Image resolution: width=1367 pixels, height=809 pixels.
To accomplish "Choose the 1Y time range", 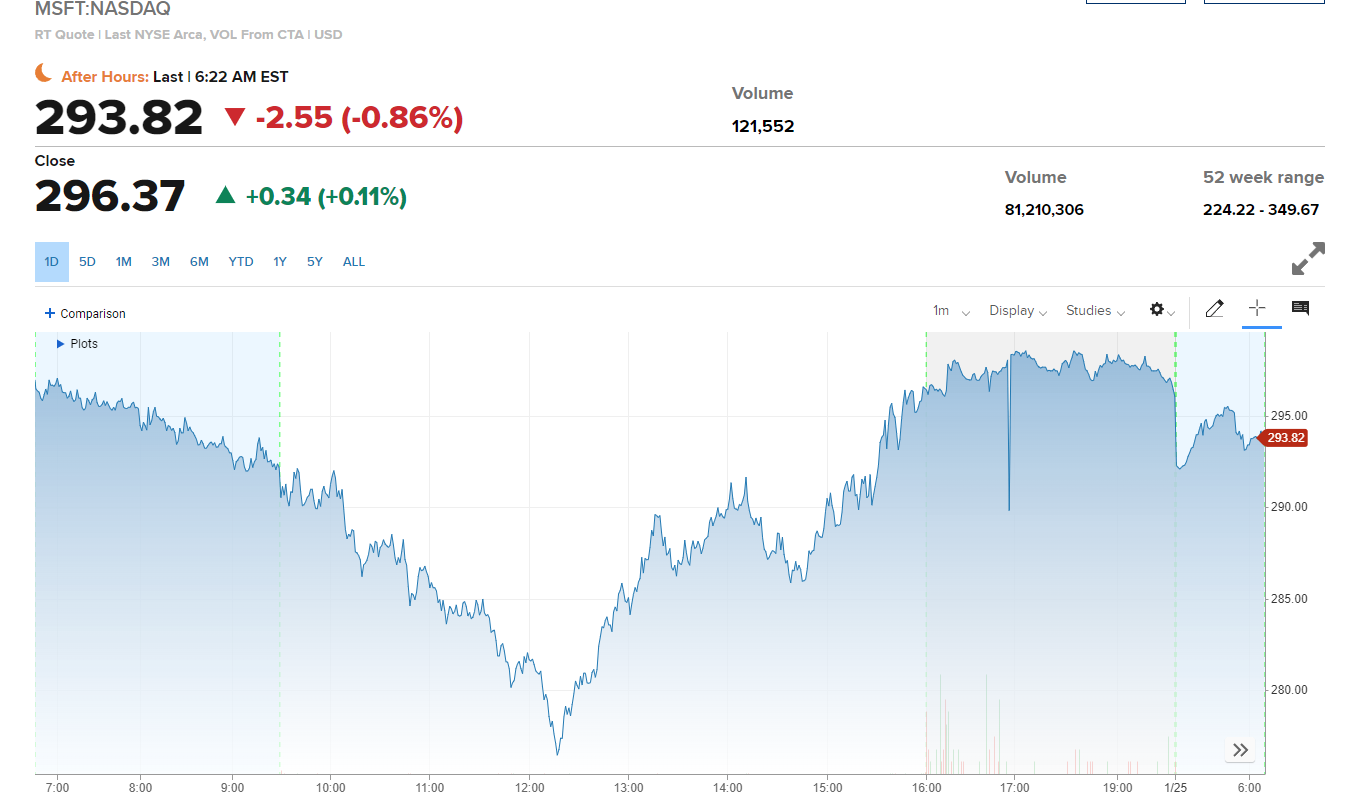I will (x=280, y=262).
